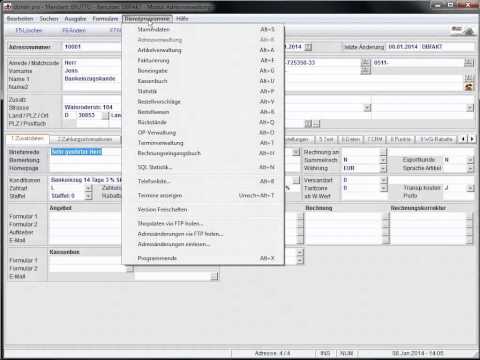
Task: Switch to the 7 CRM tab
Action: click(x=375, y=139)
